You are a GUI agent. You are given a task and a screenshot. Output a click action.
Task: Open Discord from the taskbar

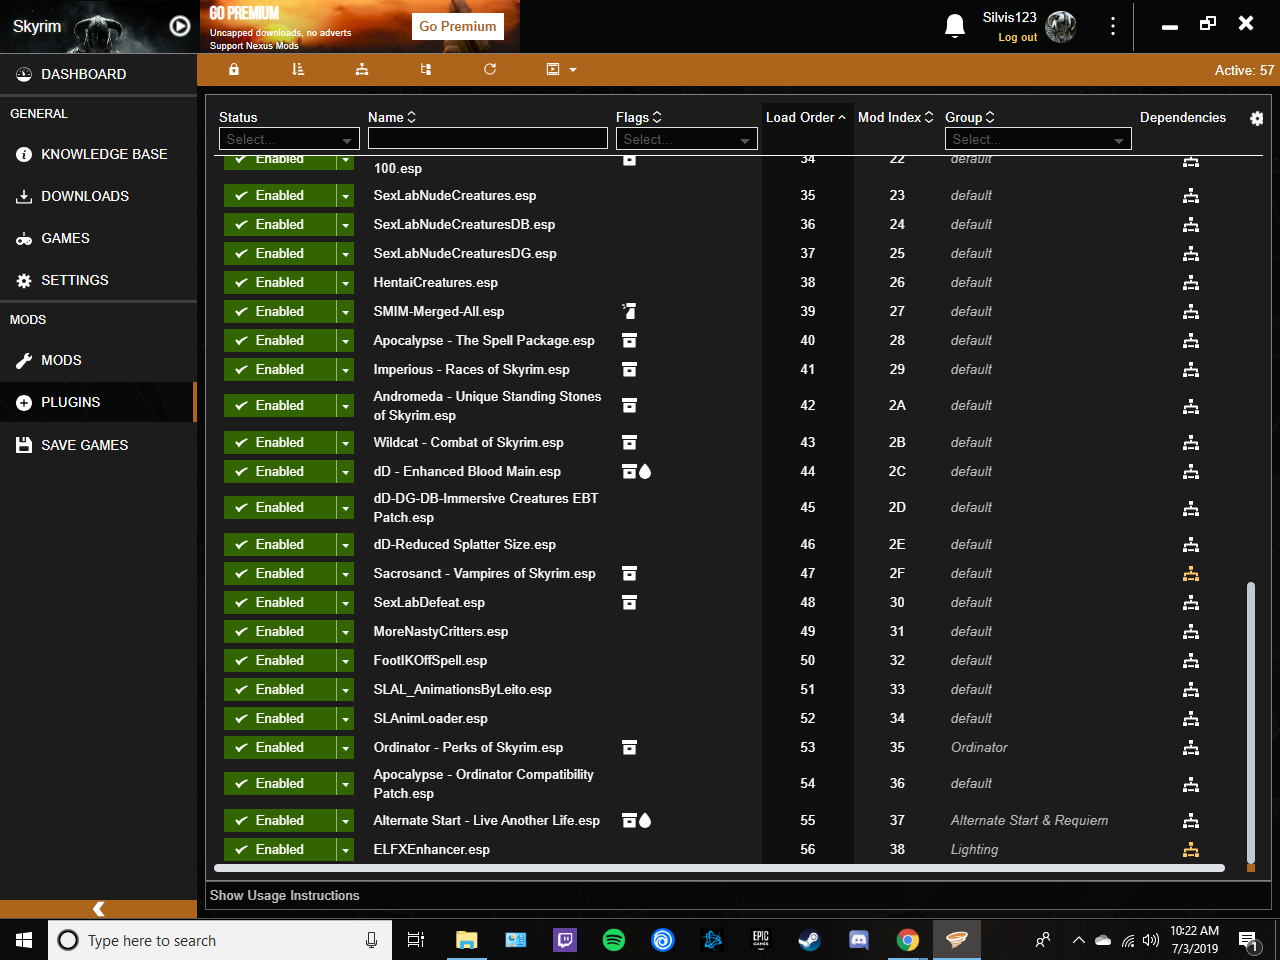pyautogui.click(x=859, y=940)
